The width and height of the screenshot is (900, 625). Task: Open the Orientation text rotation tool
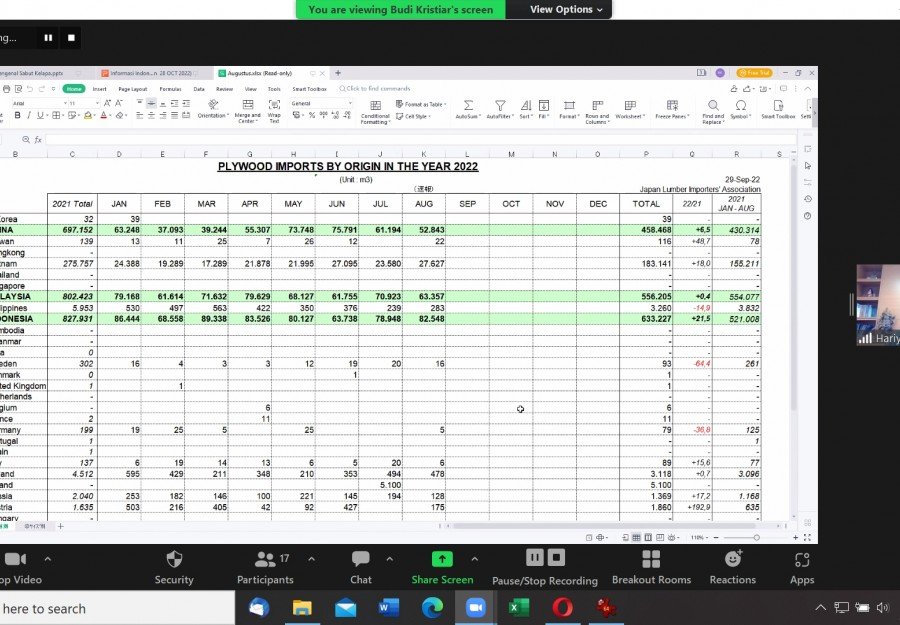click(212, 108)
